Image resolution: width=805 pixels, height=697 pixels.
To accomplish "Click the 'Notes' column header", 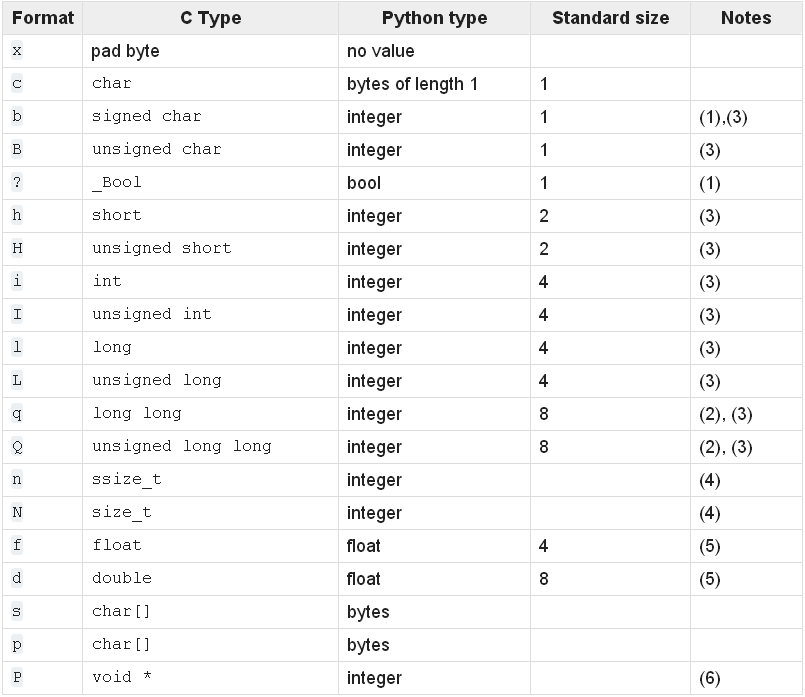I will [x=745, y=18].
